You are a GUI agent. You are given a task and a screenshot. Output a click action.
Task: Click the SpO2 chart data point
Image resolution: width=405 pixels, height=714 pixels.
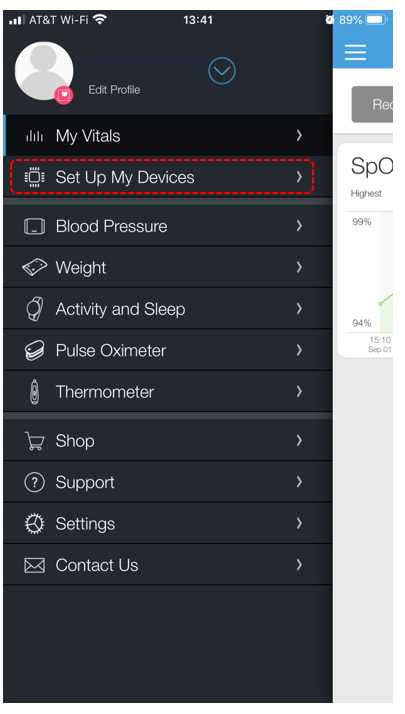[x=380, y=303]
